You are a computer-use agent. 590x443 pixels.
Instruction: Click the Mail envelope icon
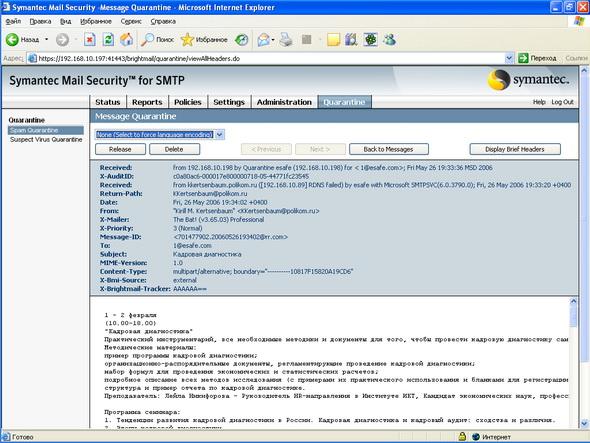click(263, 40)
